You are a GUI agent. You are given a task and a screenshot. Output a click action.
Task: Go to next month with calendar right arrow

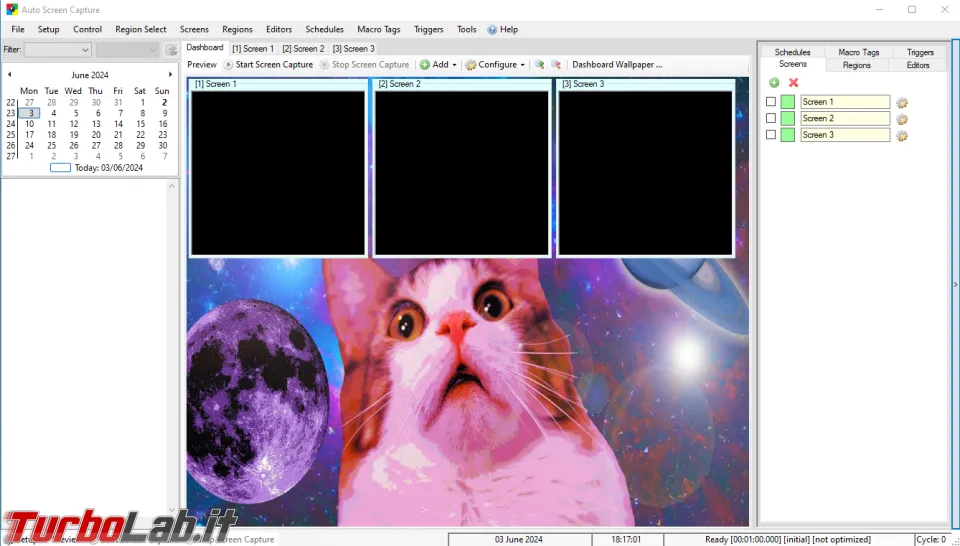pos(170,75)
